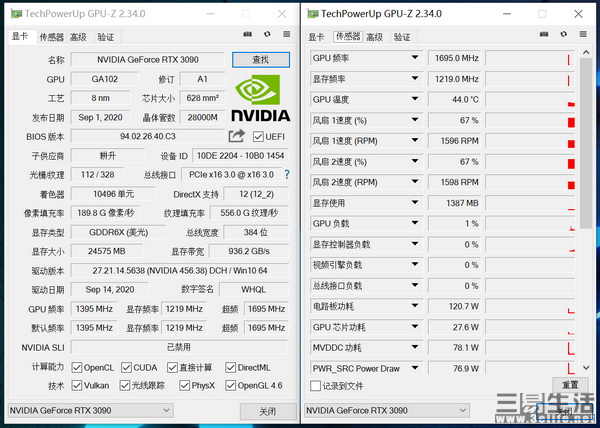This screenshot has height=428, width=600.
Task: Click the BIOS export share arrow icon
Action: pyautogui.click(x=236, y=136)
